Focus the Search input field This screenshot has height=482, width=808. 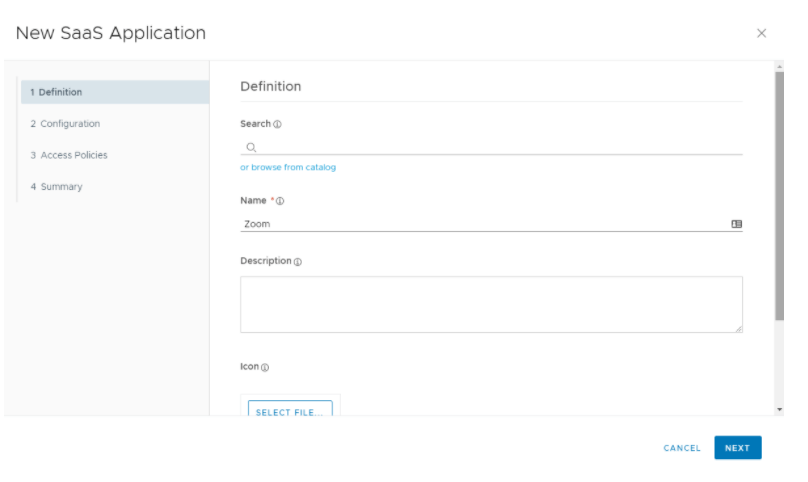[495, 147]
